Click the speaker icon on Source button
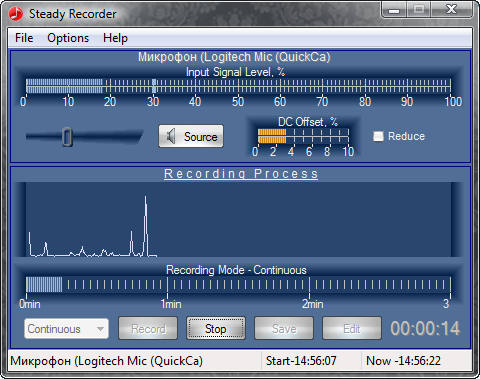This screenshot has width=480, height=379. pos(171,136)
